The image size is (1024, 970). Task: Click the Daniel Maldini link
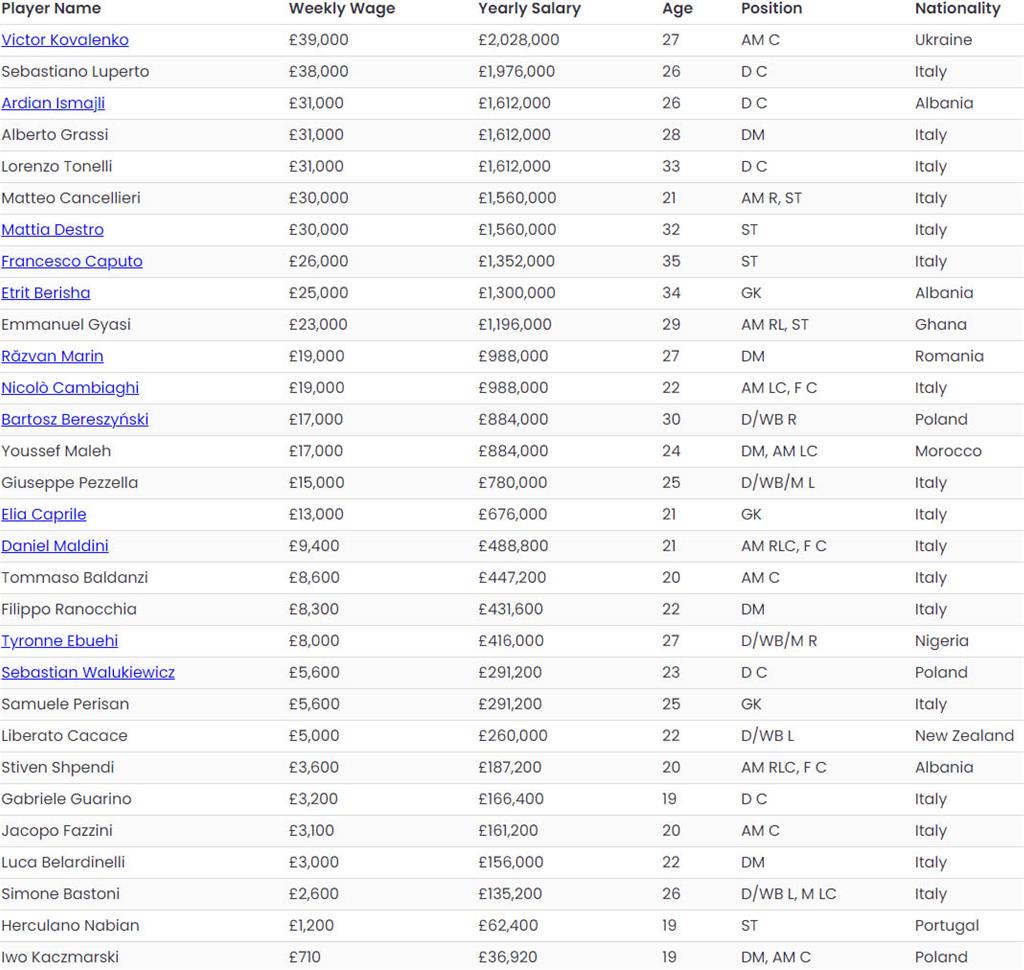(55, 546)
